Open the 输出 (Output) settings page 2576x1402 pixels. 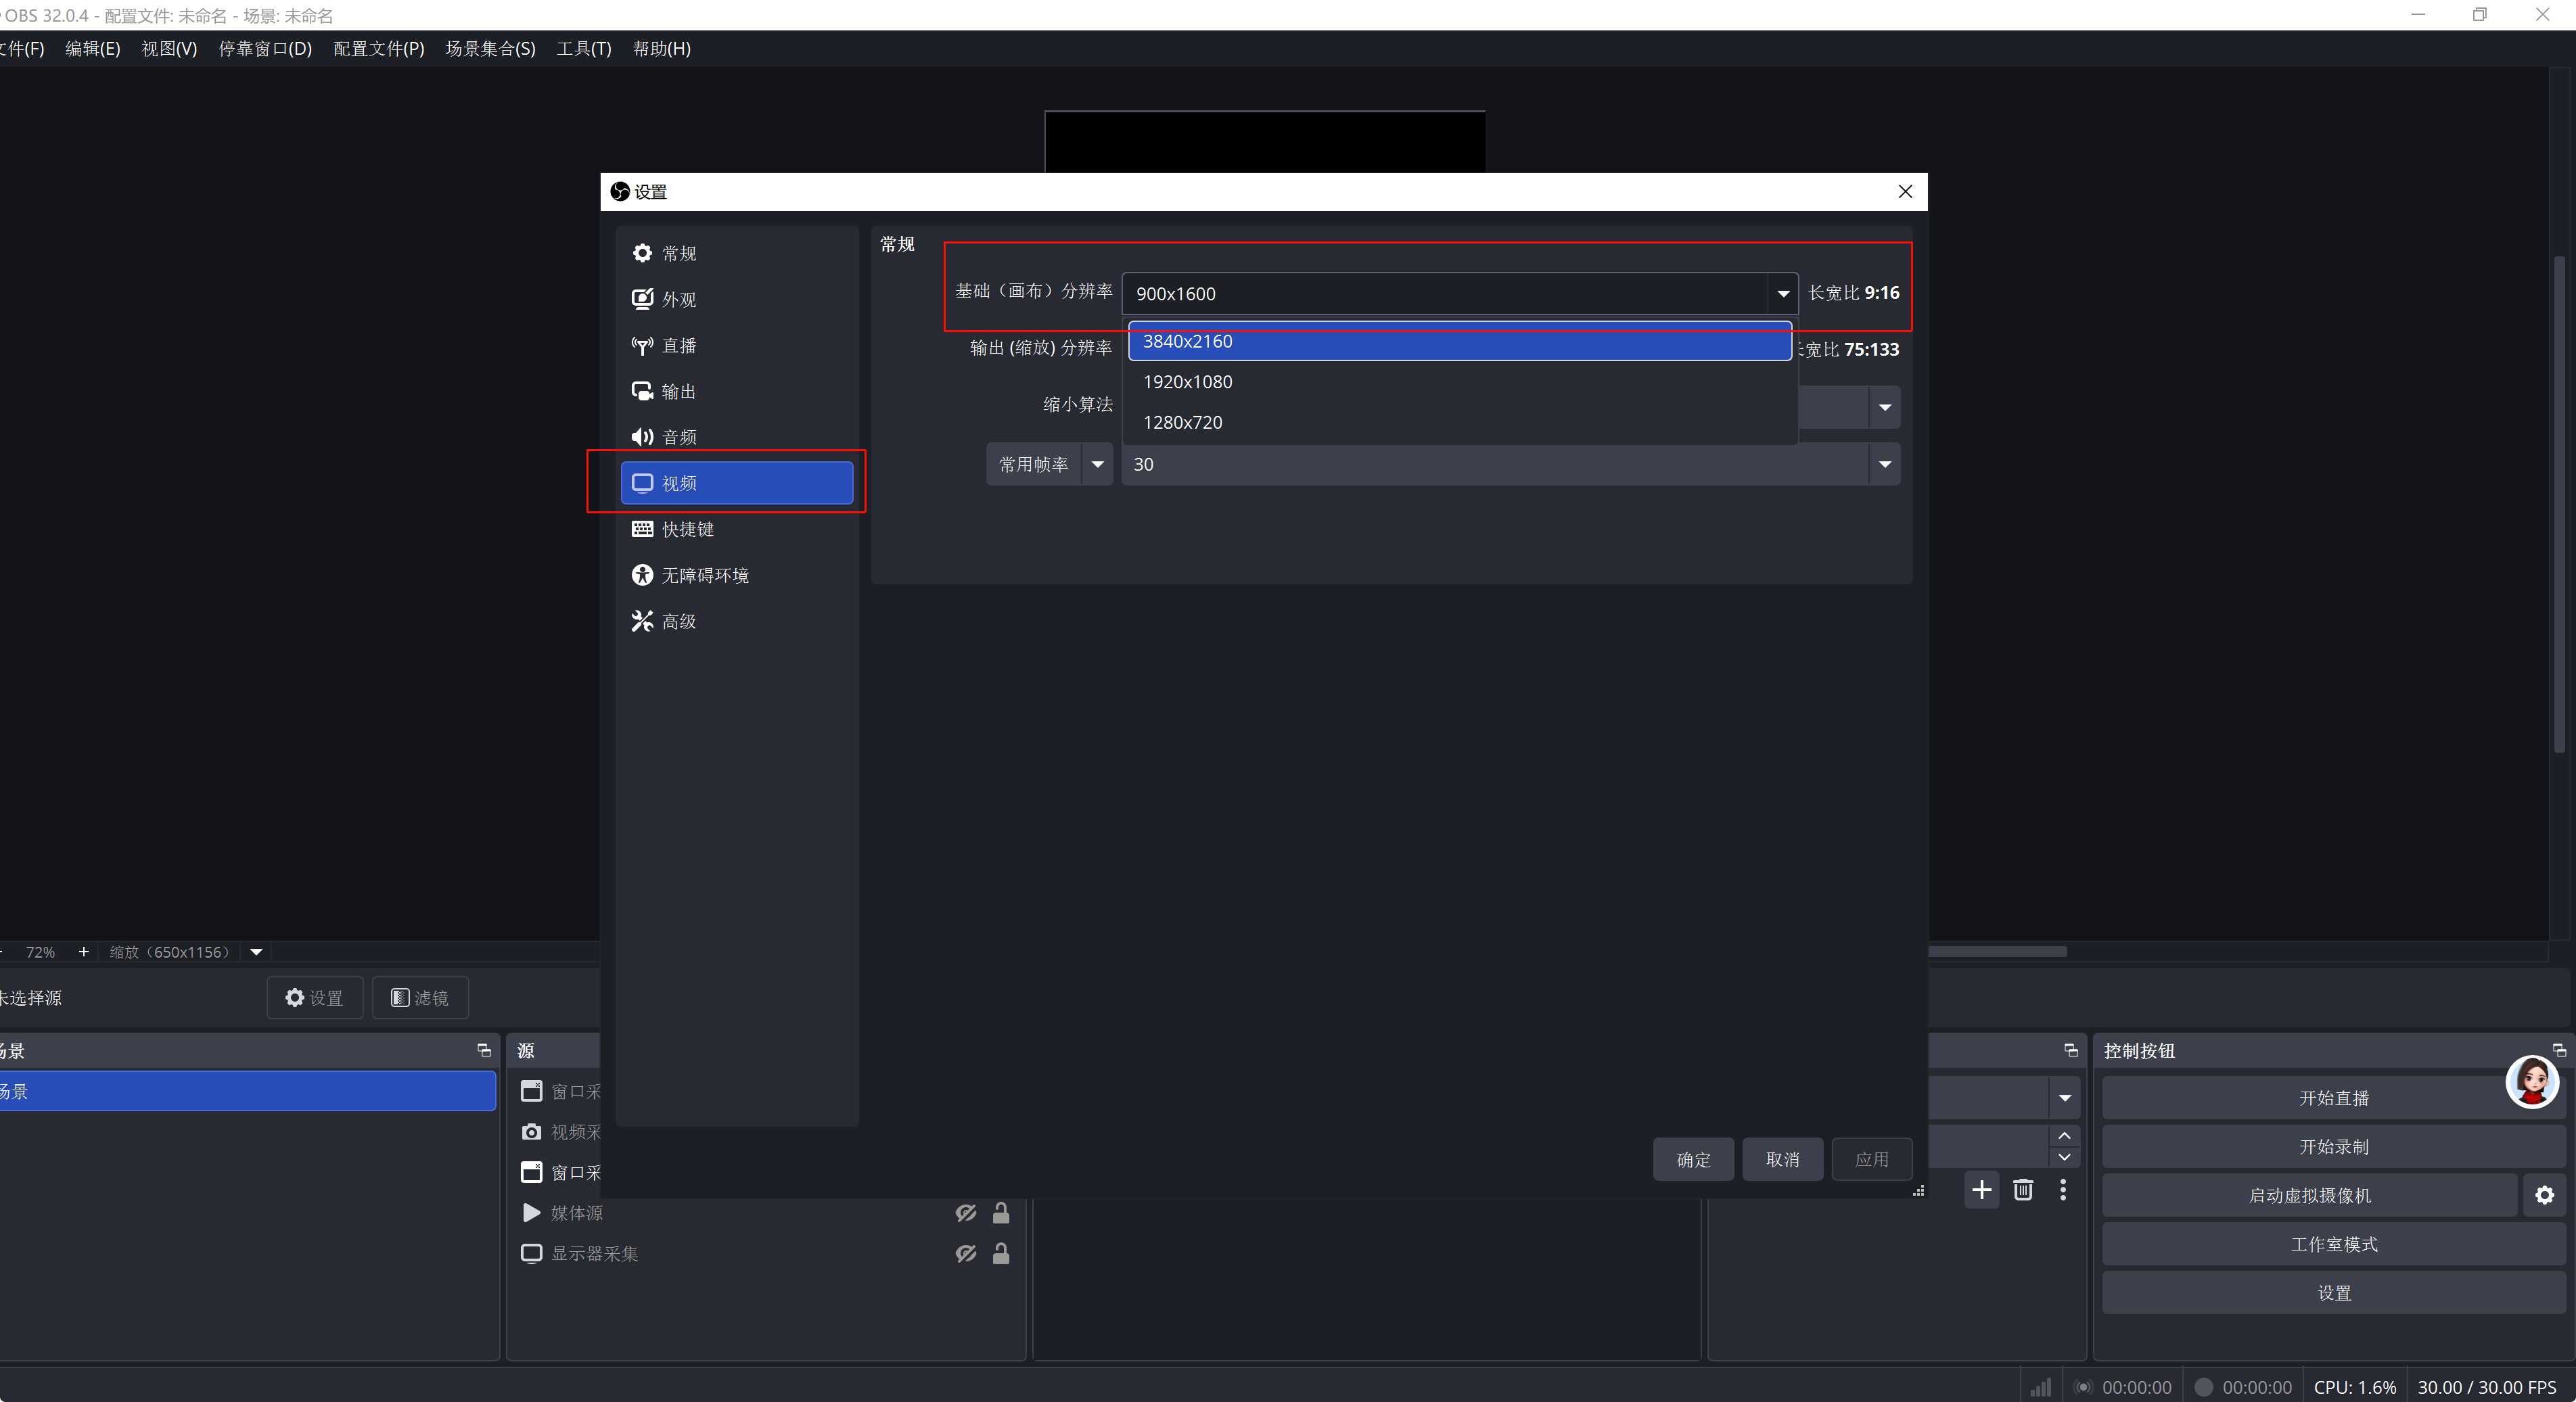679,391
